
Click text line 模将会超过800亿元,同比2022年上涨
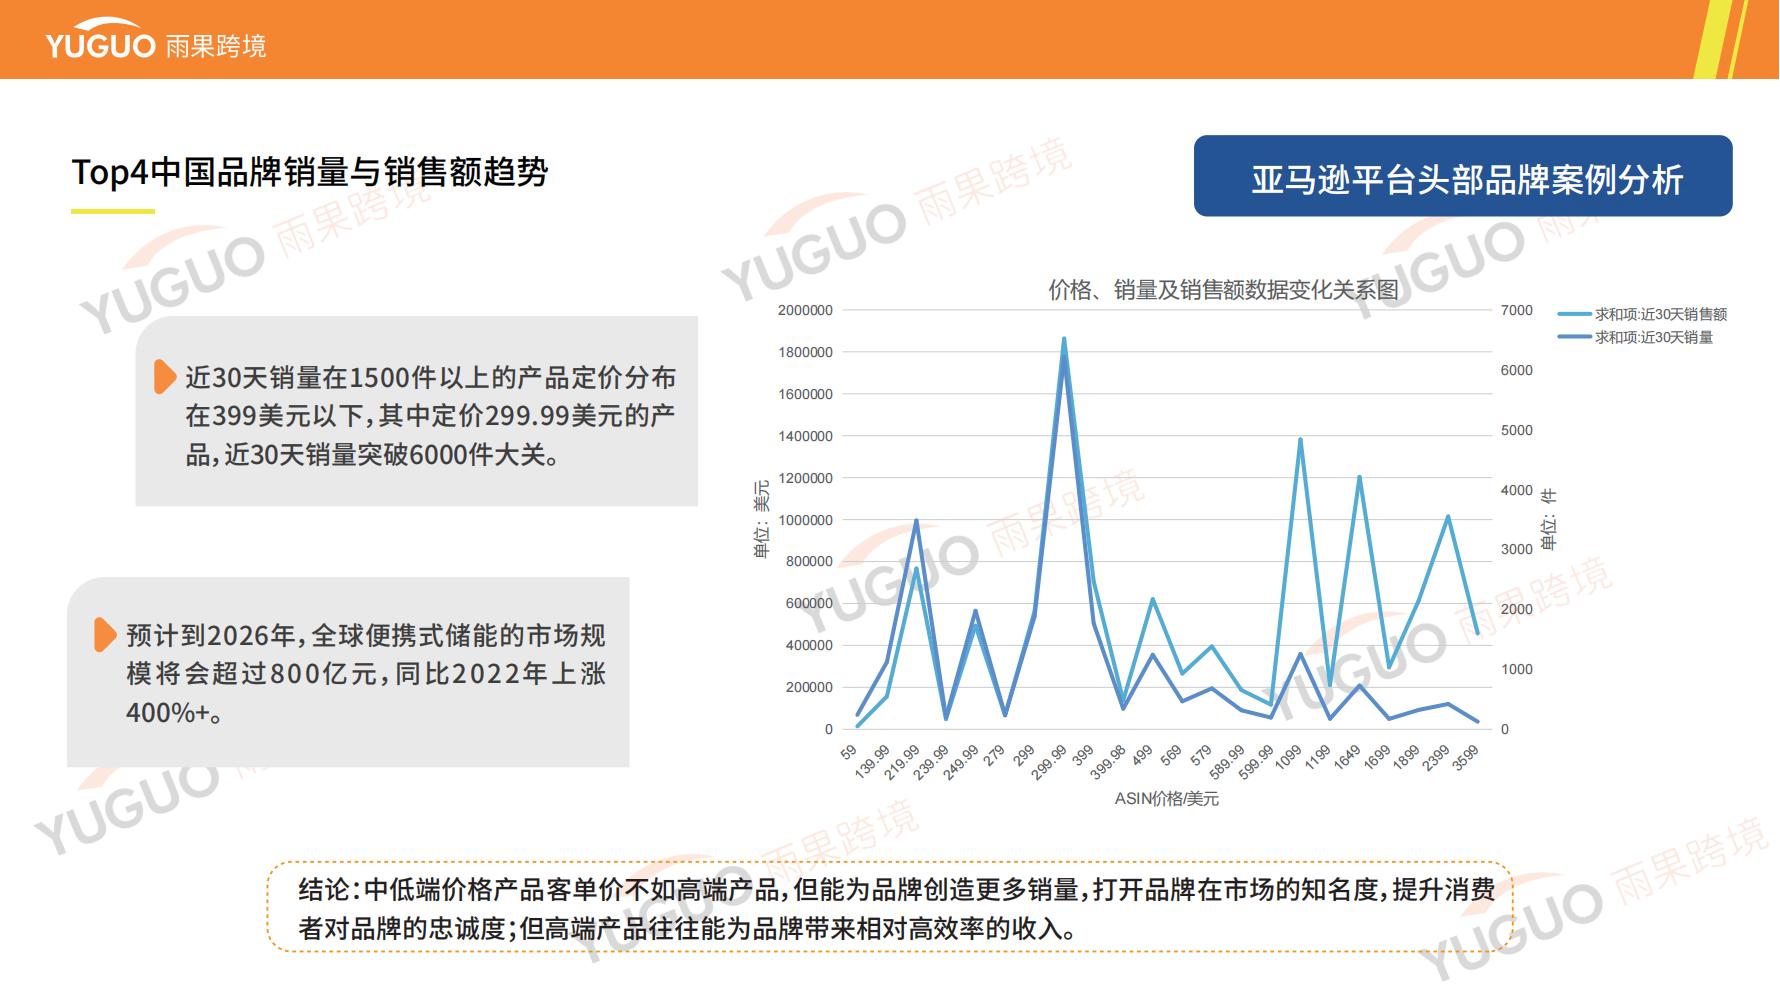point(366,674)
